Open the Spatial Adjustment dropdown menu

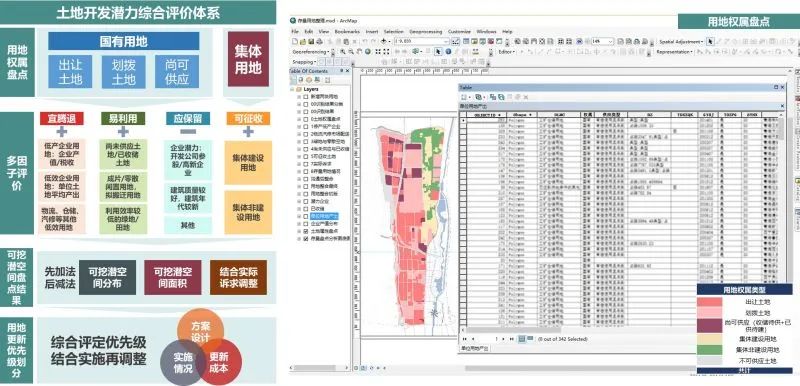681,41
